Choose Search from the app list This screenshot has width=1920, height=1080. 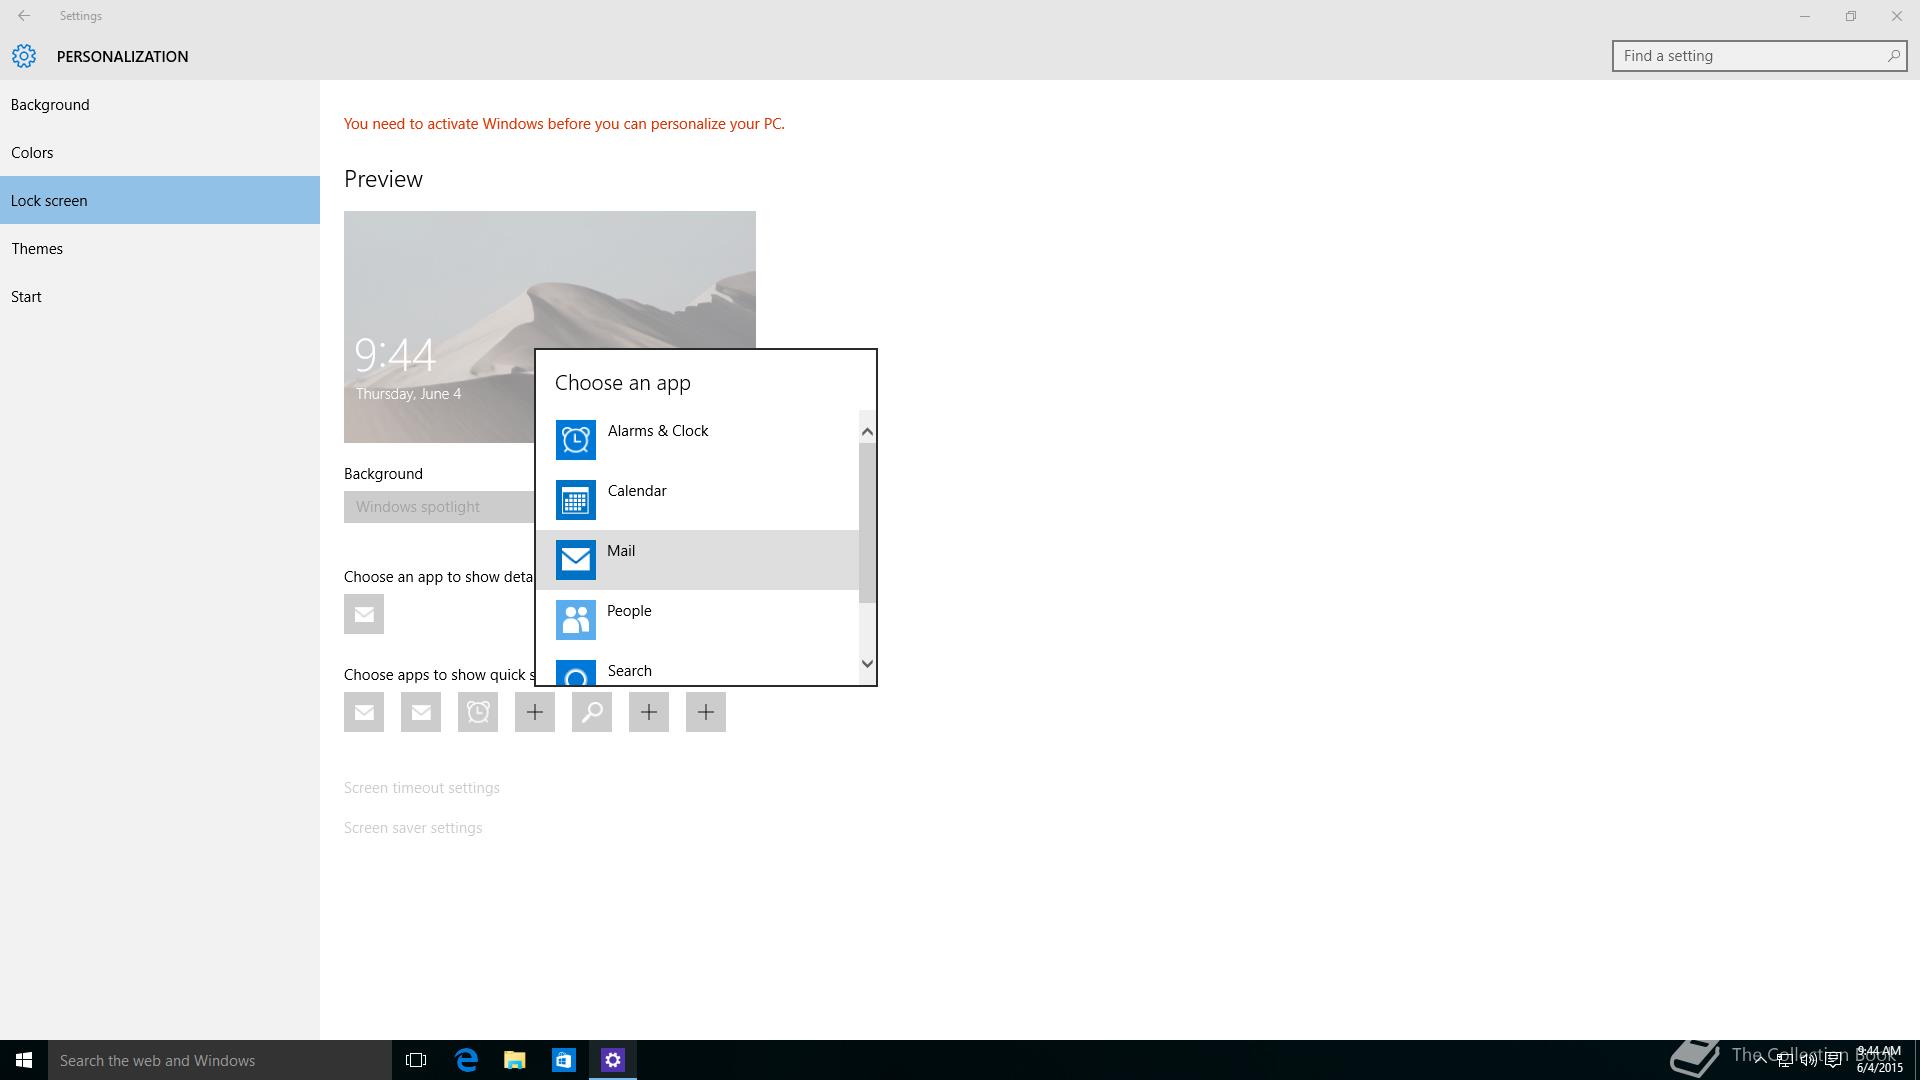tap(697, 668)
